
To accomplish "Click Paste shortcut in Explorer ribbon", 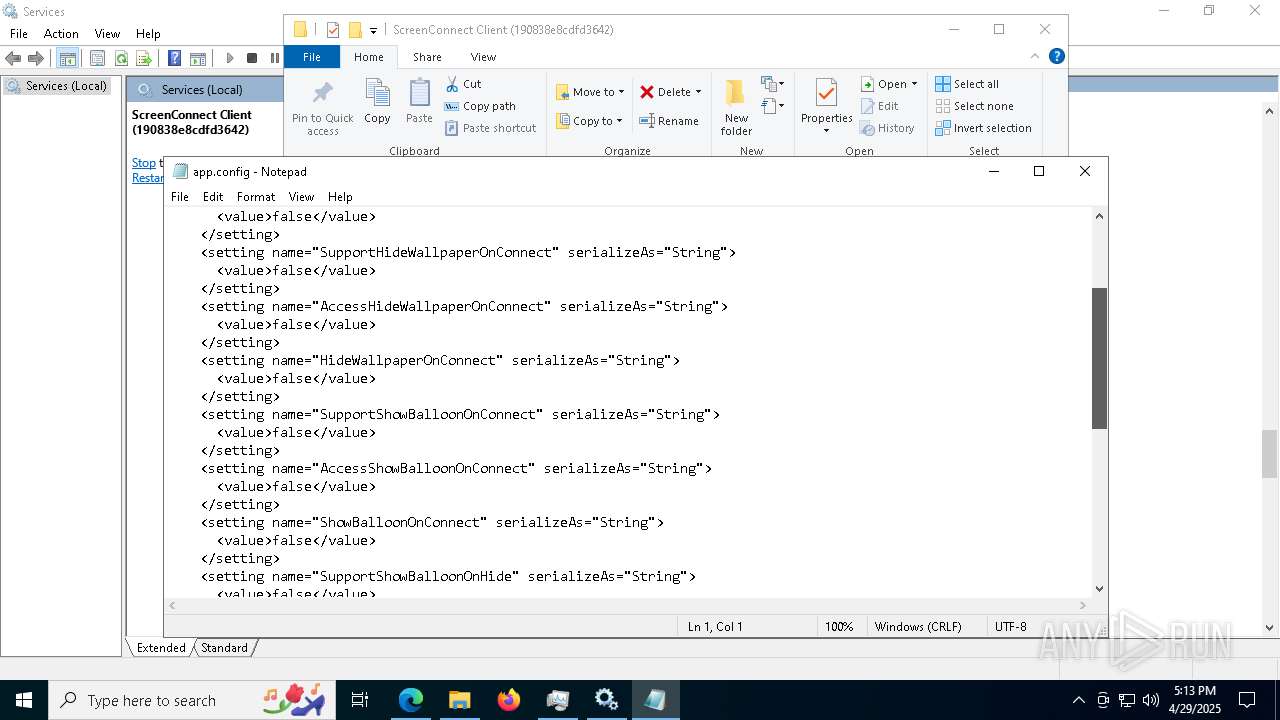I will click(490, 128).
